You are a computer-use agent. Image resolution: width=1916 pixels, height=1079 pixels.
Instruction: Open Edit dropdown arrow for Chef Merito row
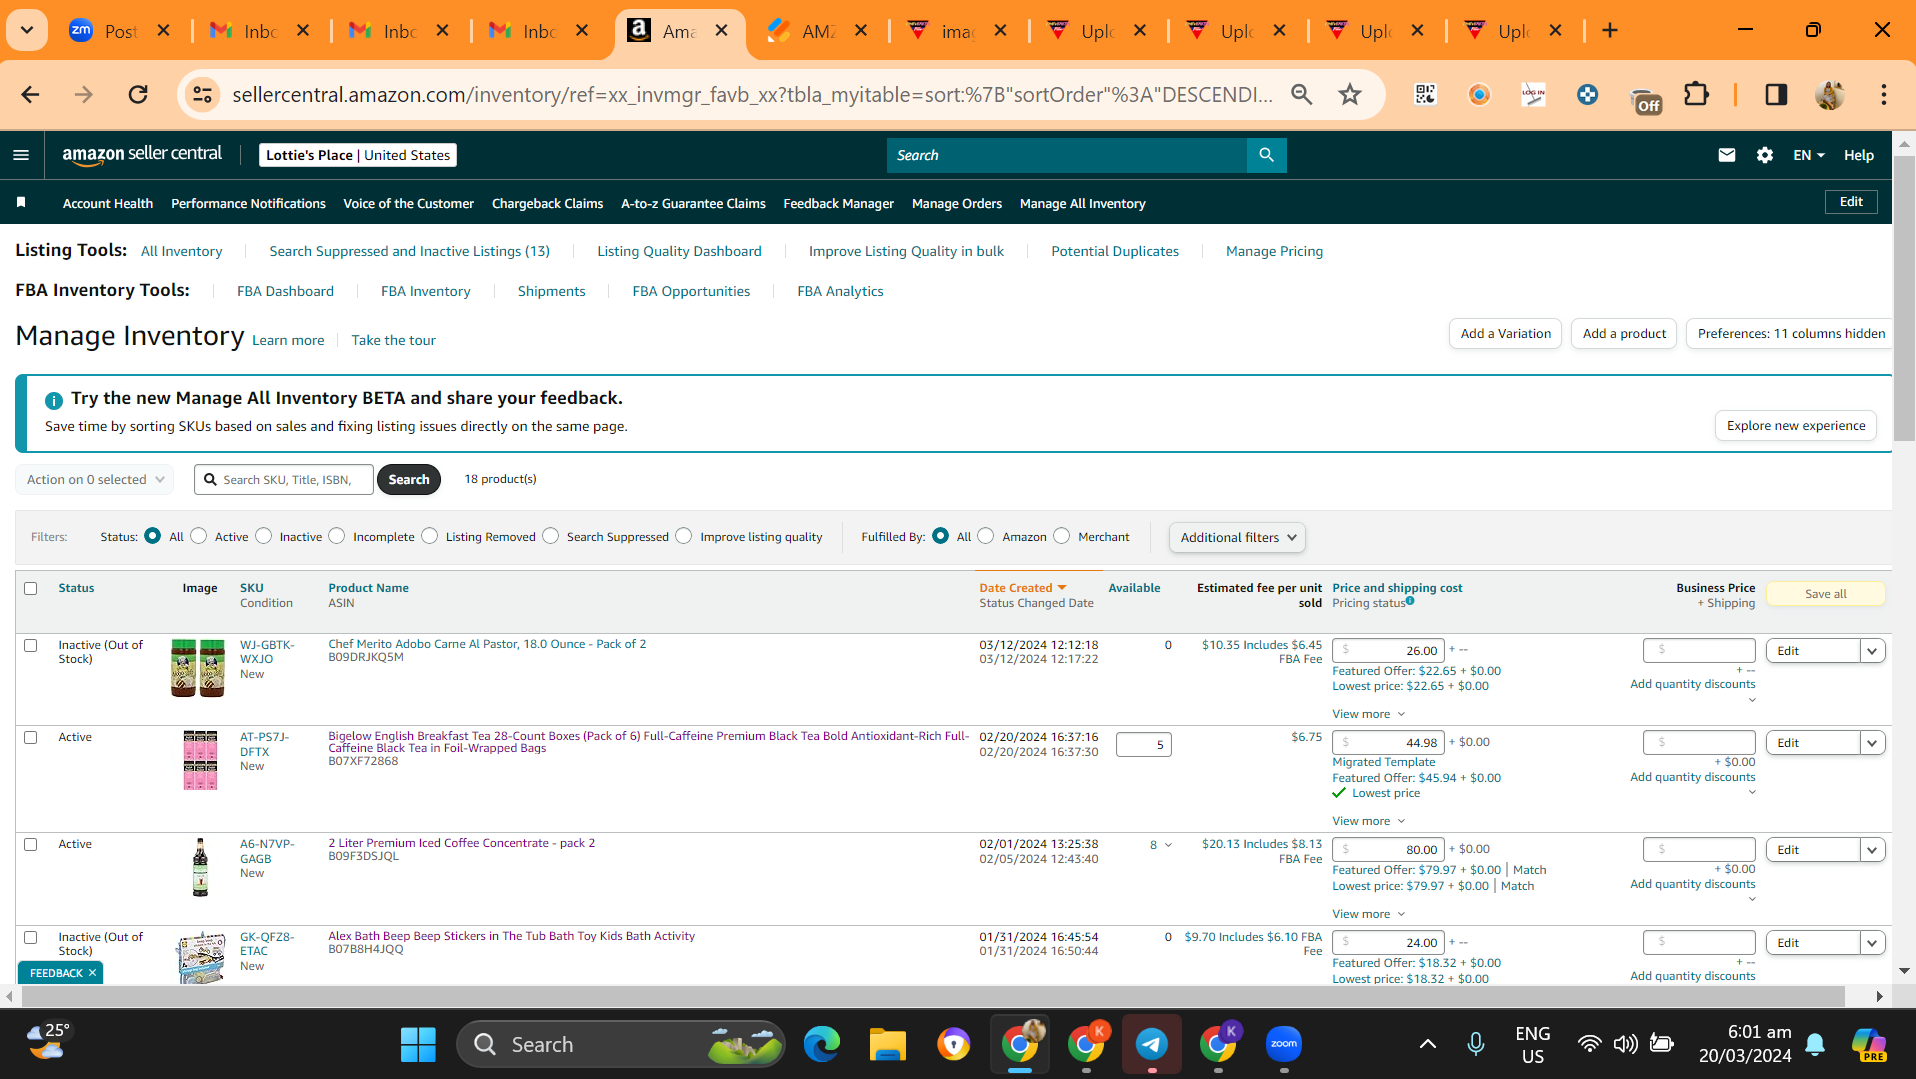1873,651
